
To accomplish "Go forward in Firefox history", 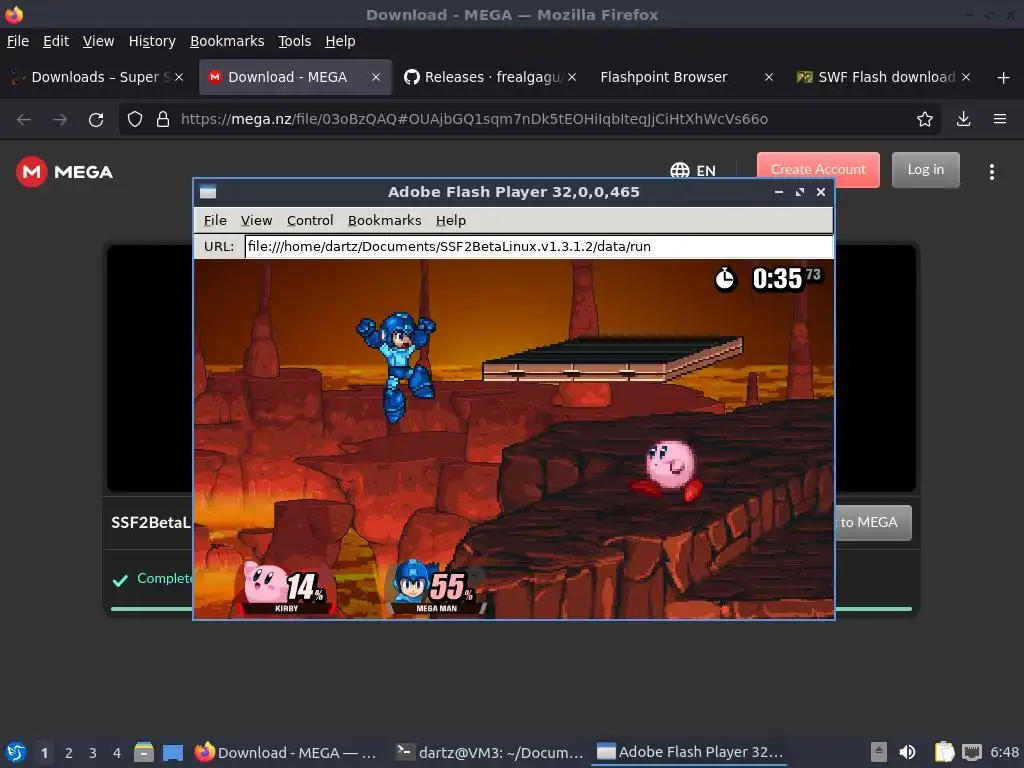I will pyautogui.click(x=60, y=120).
